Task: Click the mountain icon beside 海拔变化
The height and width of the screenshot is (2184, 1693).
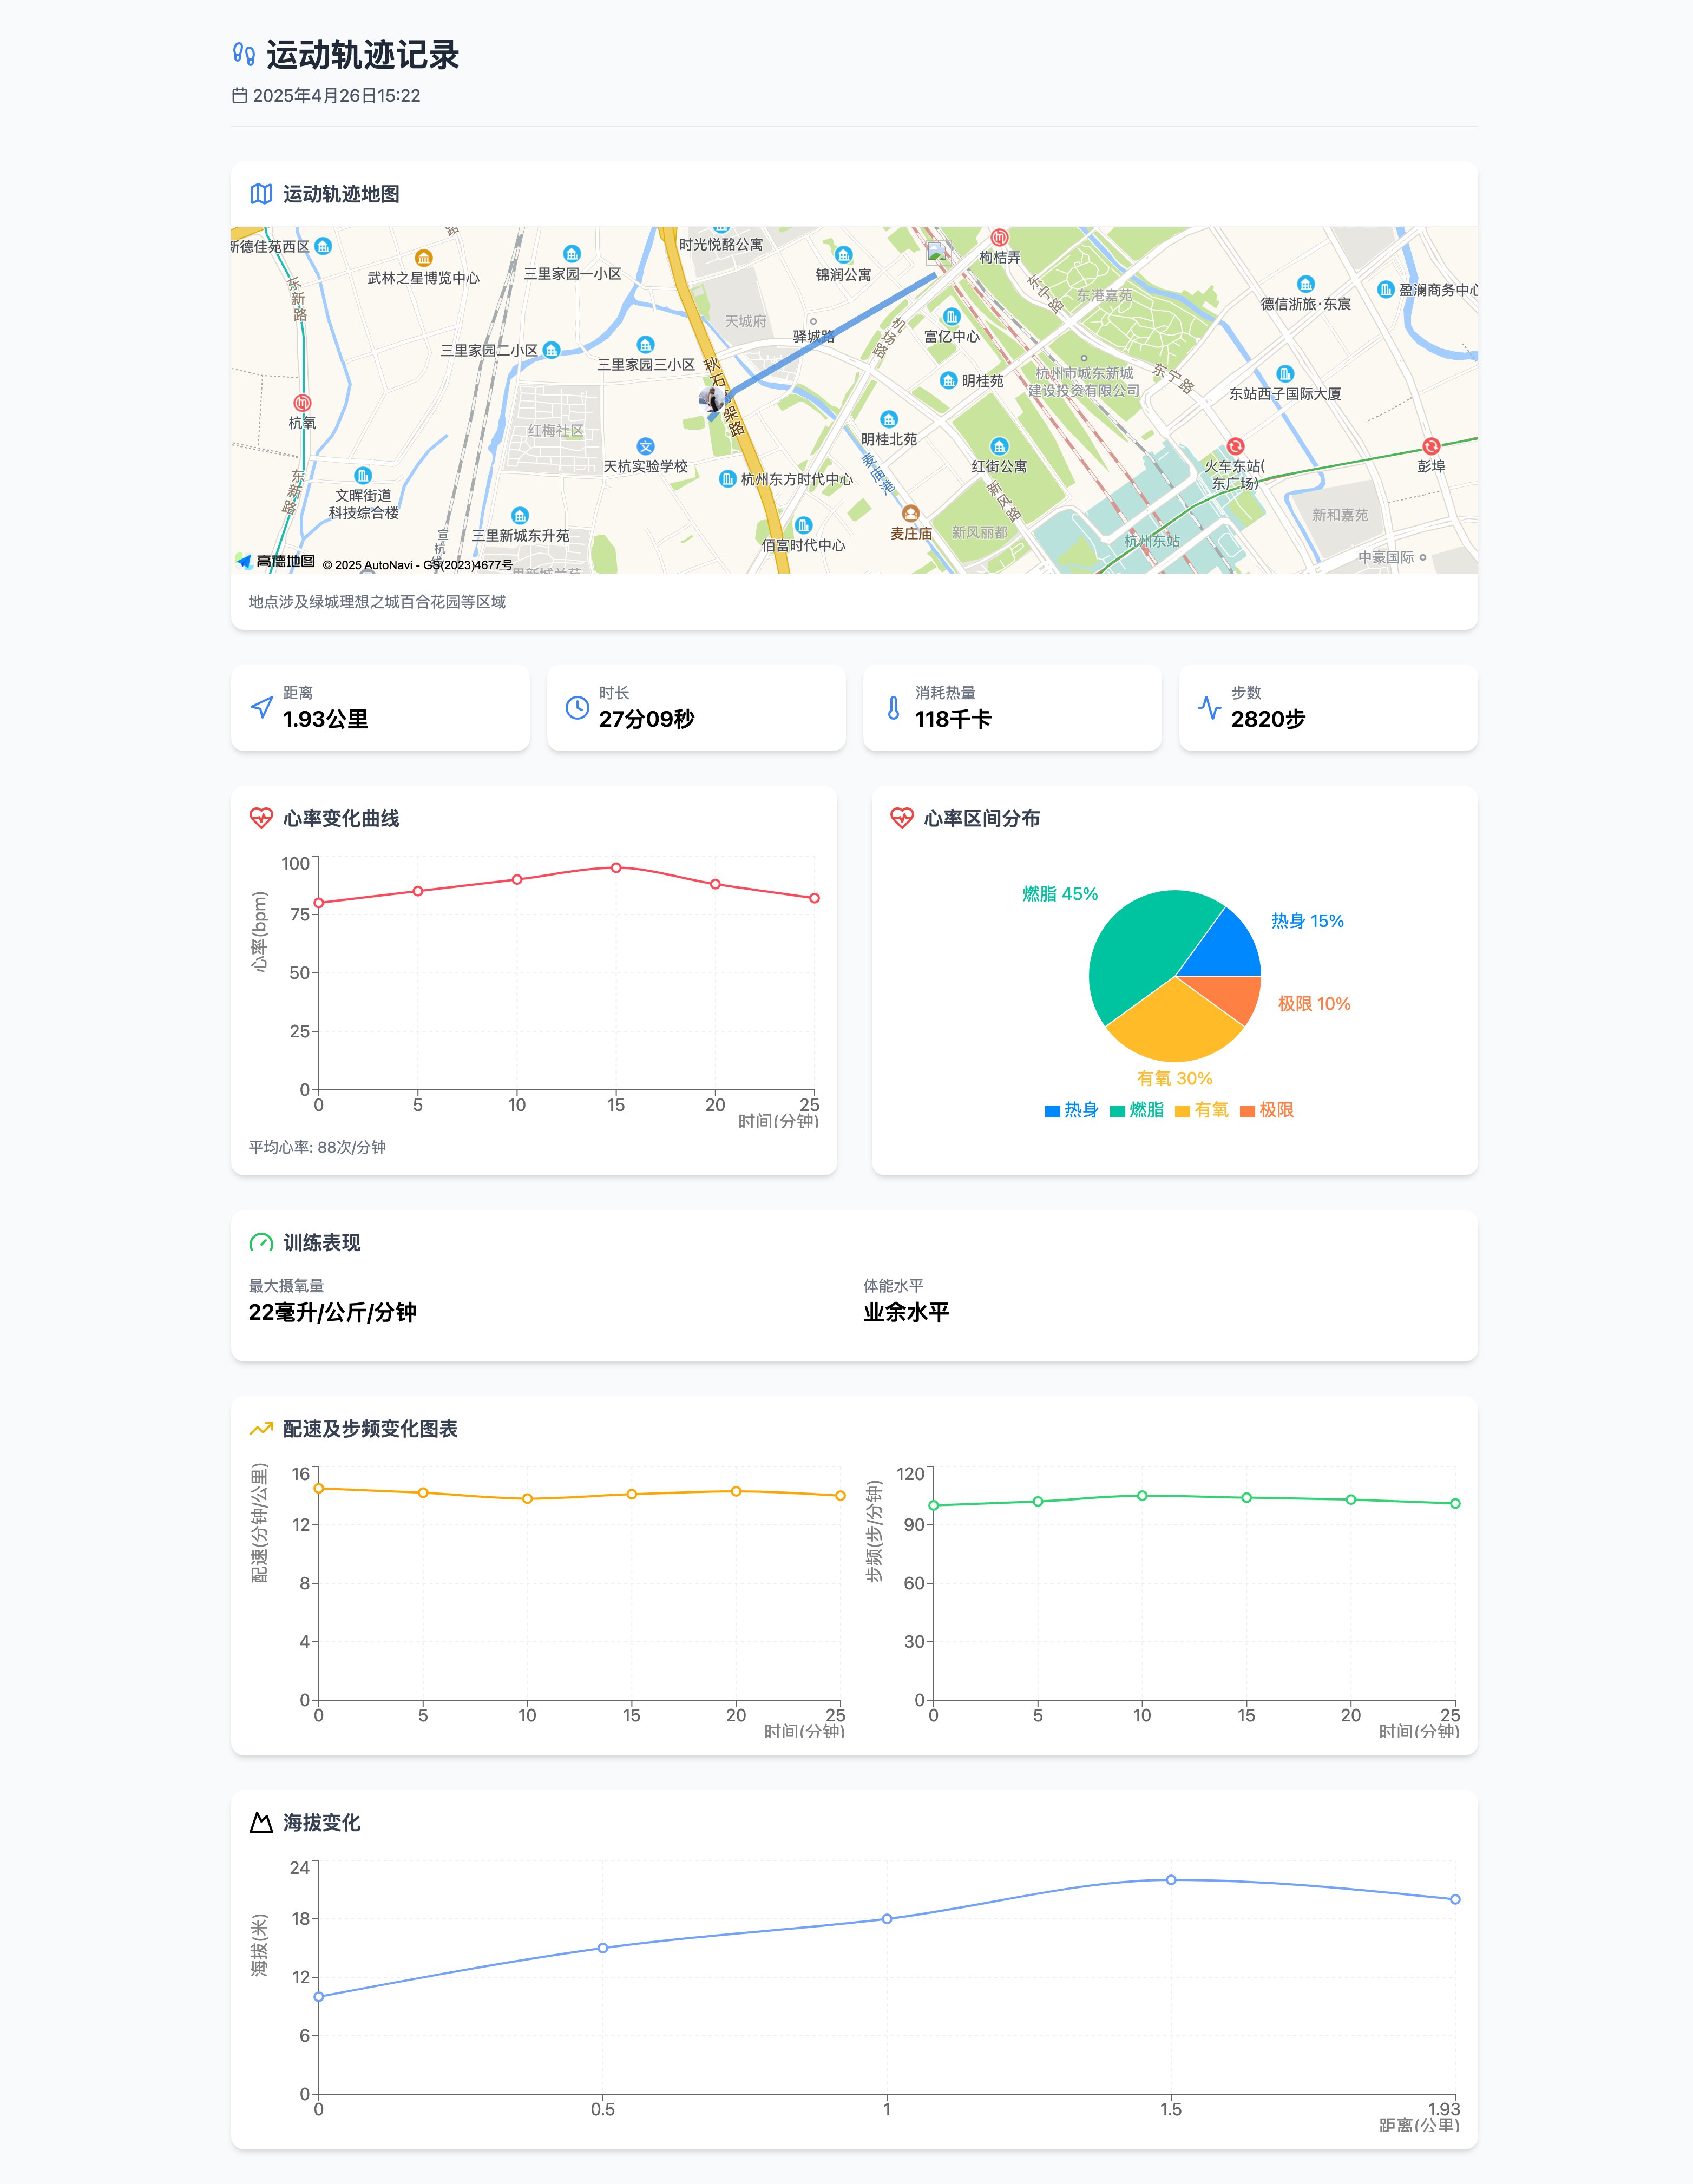Action: tap(261, 1823)
